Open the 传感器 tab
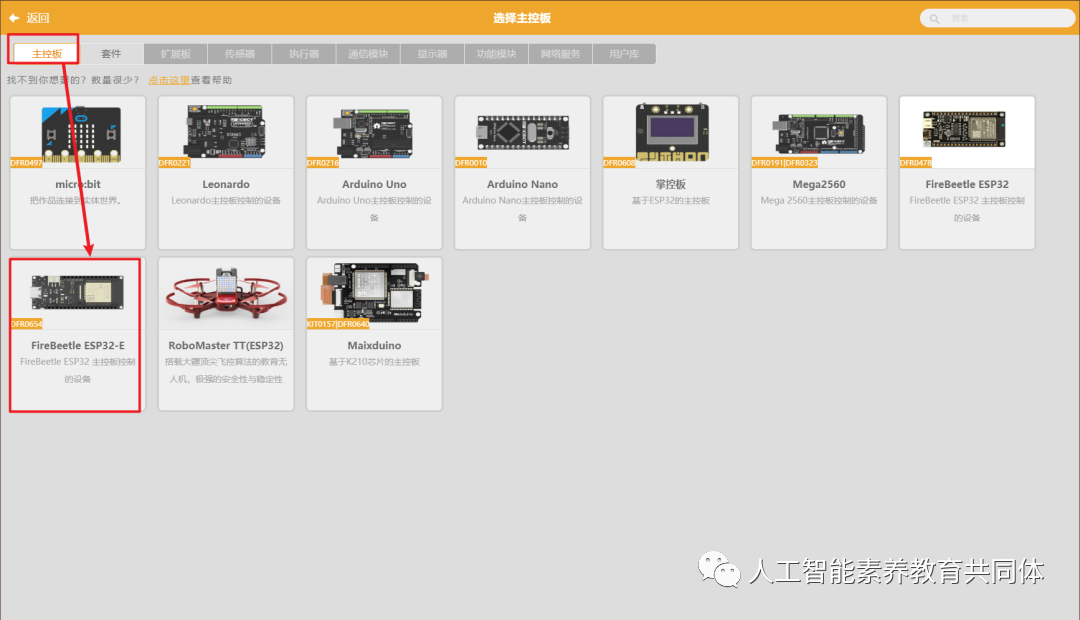Image resolution: width=1080 pixels, height=620 pixels. (240, 54)
